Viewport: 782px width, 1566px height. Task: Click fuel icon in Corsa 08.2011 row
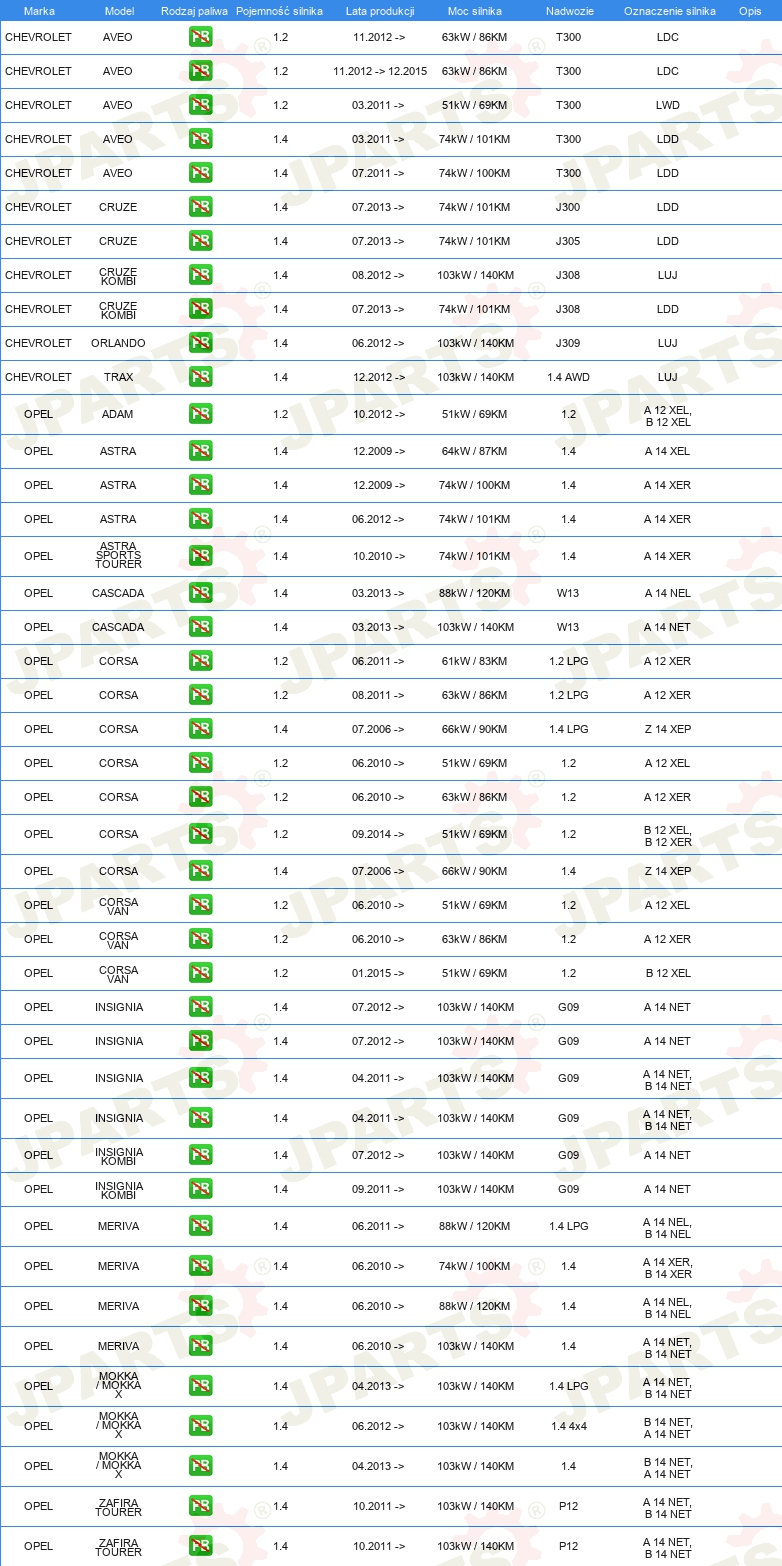click(x=200, y=695)
